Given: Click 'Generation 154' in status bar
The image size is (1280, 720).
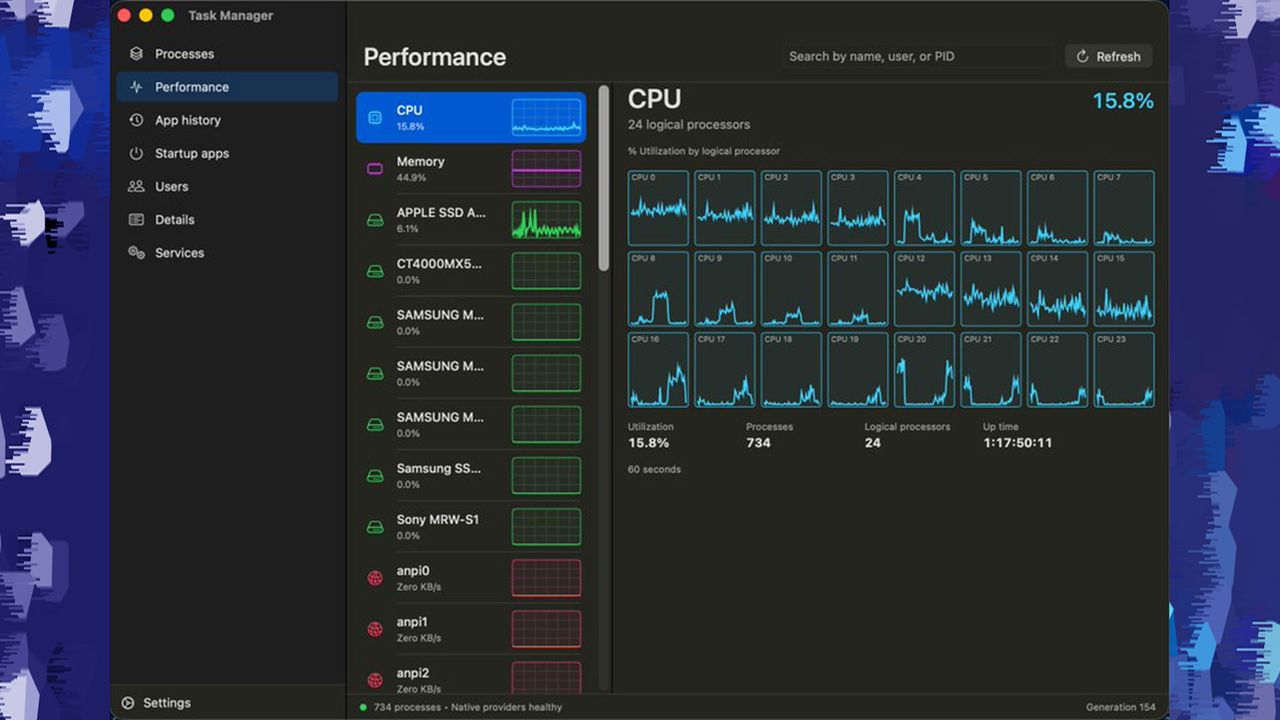Looking at the screenshot, I should click(x=1120, y=707).
